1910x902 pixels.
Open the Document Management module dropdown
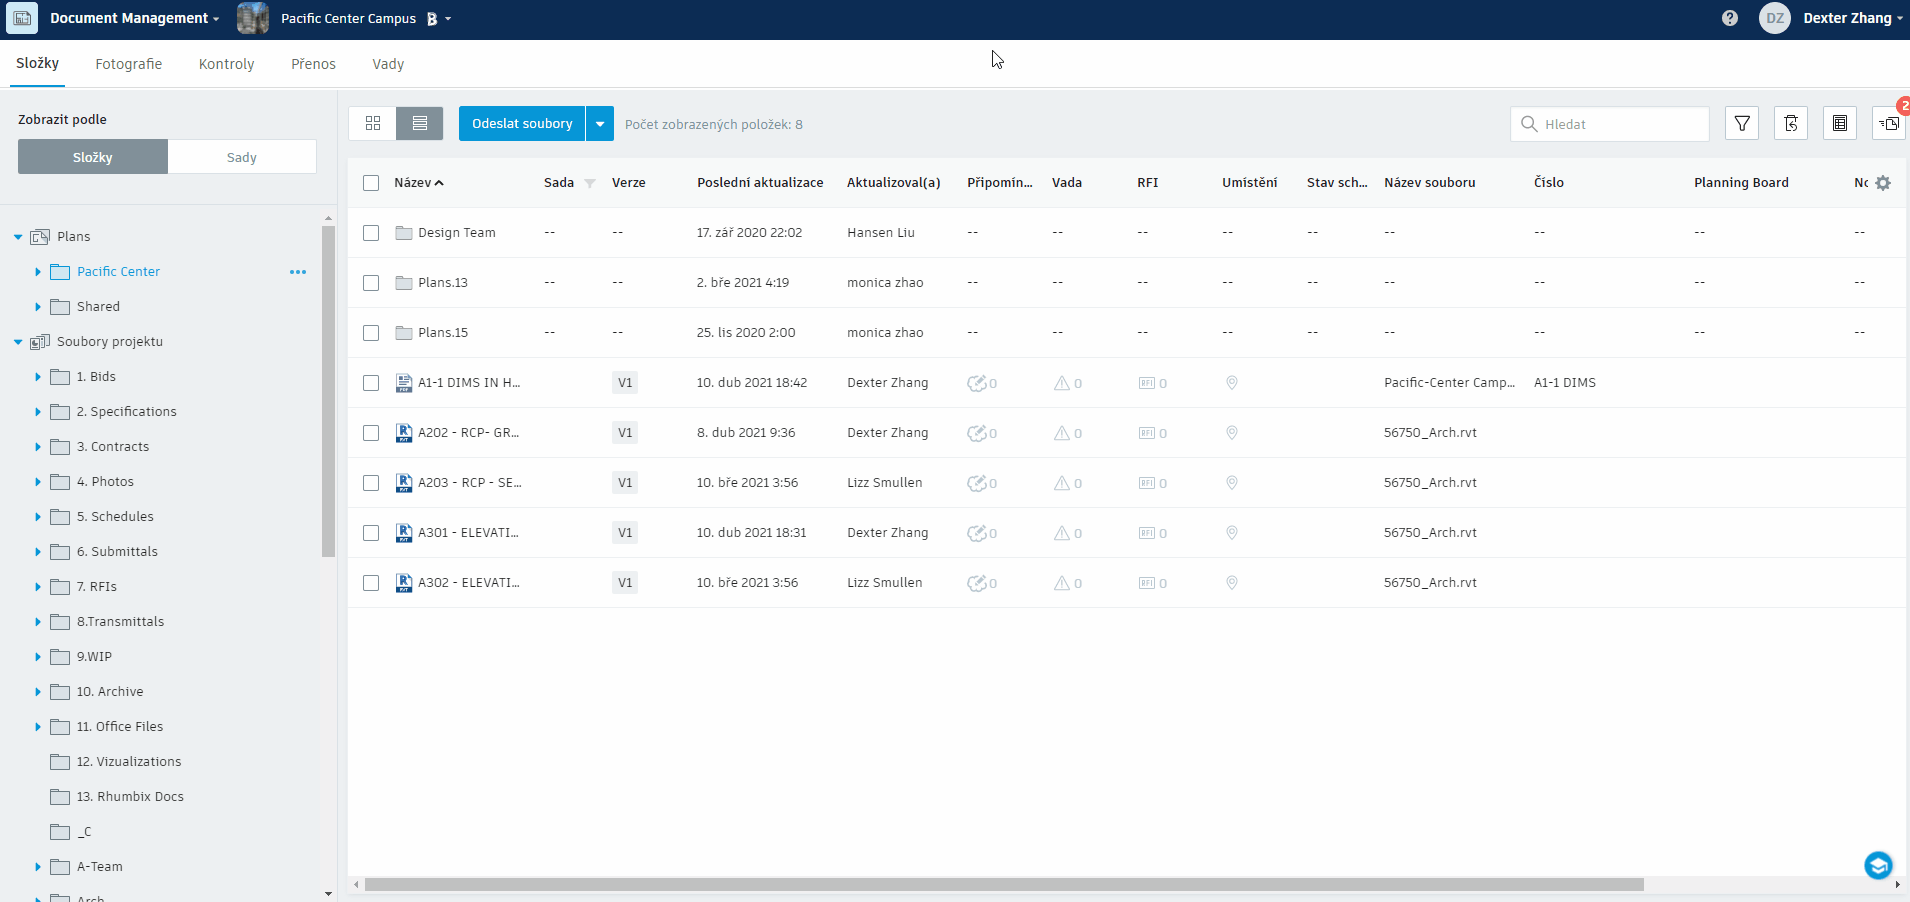[x=134, y=18]
